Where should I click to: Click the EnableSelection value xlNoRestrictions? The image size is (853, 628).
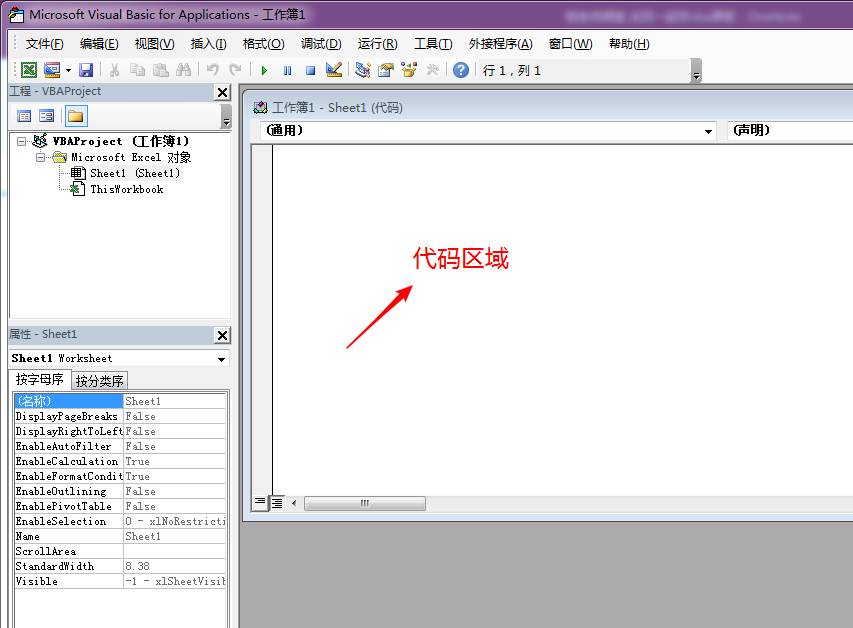pos(175,521)
